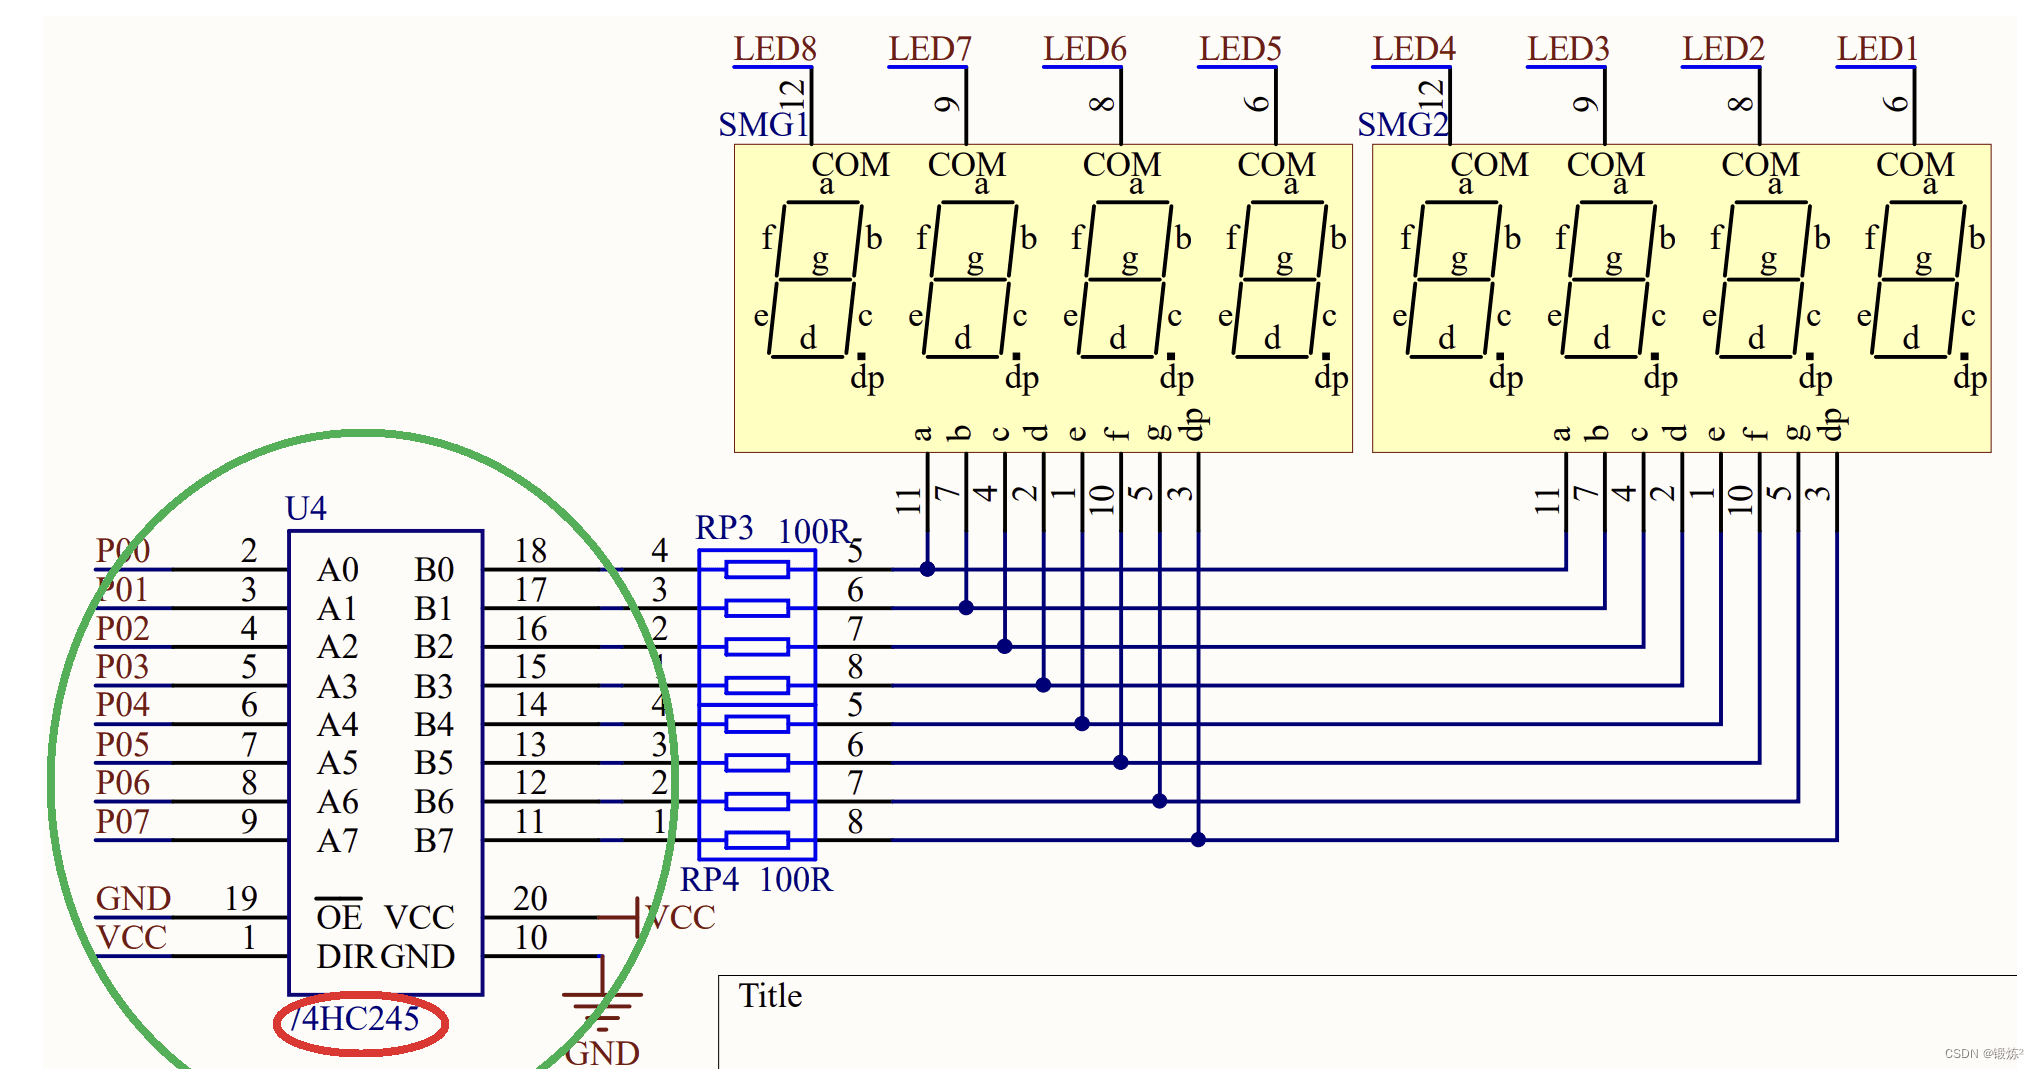2039x1069 pixels.
Task: Click the P03 net label
Action: [123, 666]
